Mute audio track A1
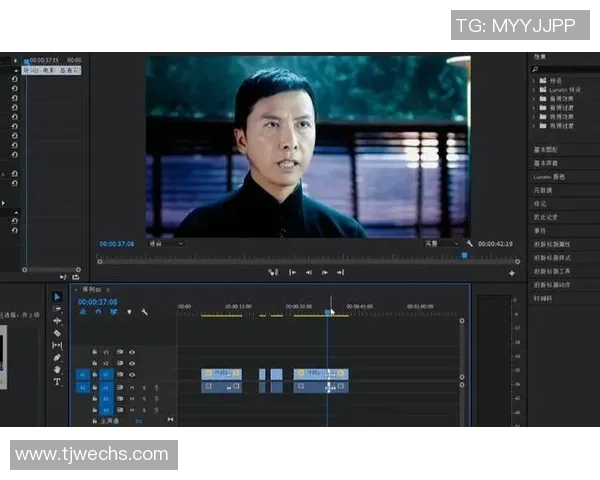 132,388
